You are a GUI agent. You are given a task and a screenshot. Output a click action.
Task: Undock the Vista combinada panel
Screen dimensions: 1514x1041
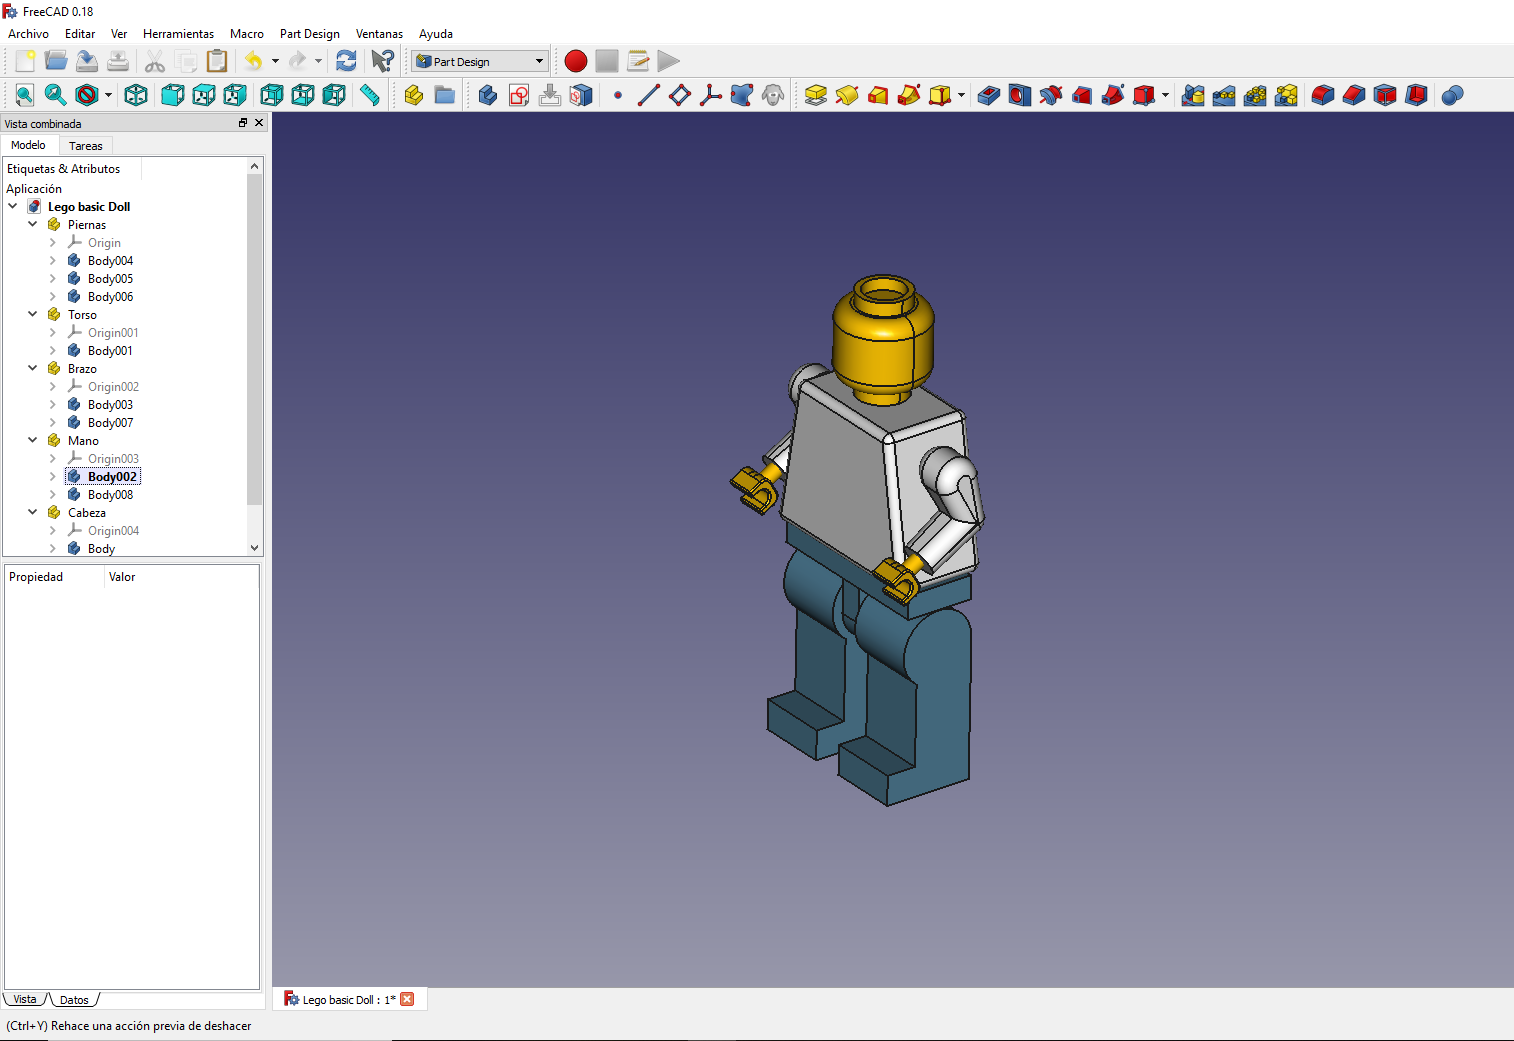242,123
